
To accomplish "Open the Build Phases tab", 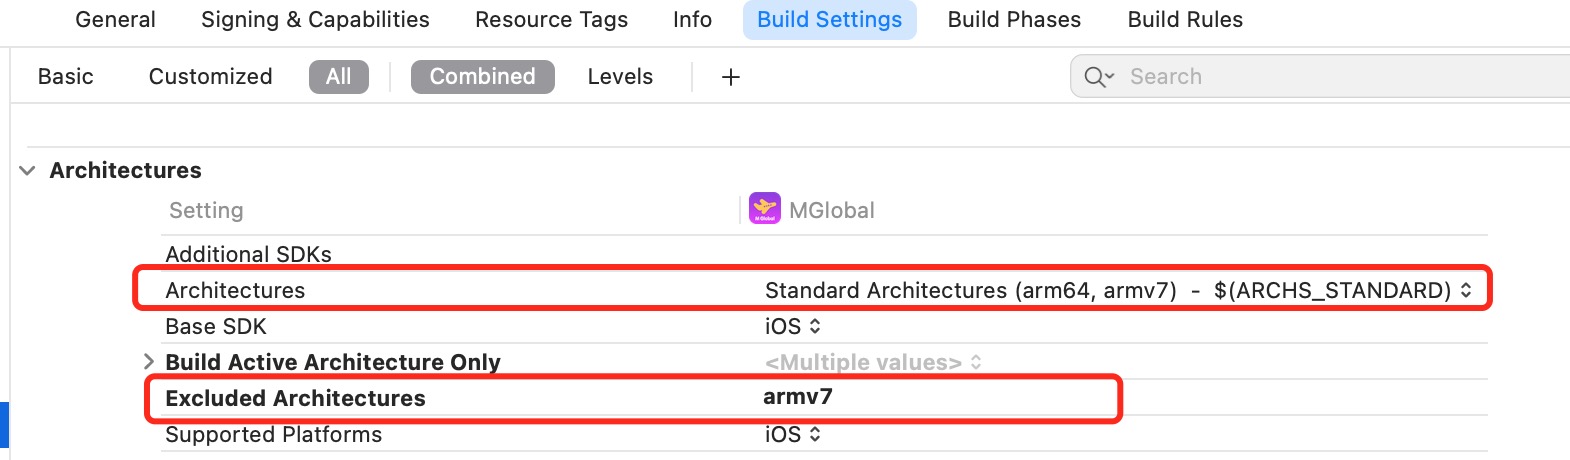I will (x=1014, y=20).
